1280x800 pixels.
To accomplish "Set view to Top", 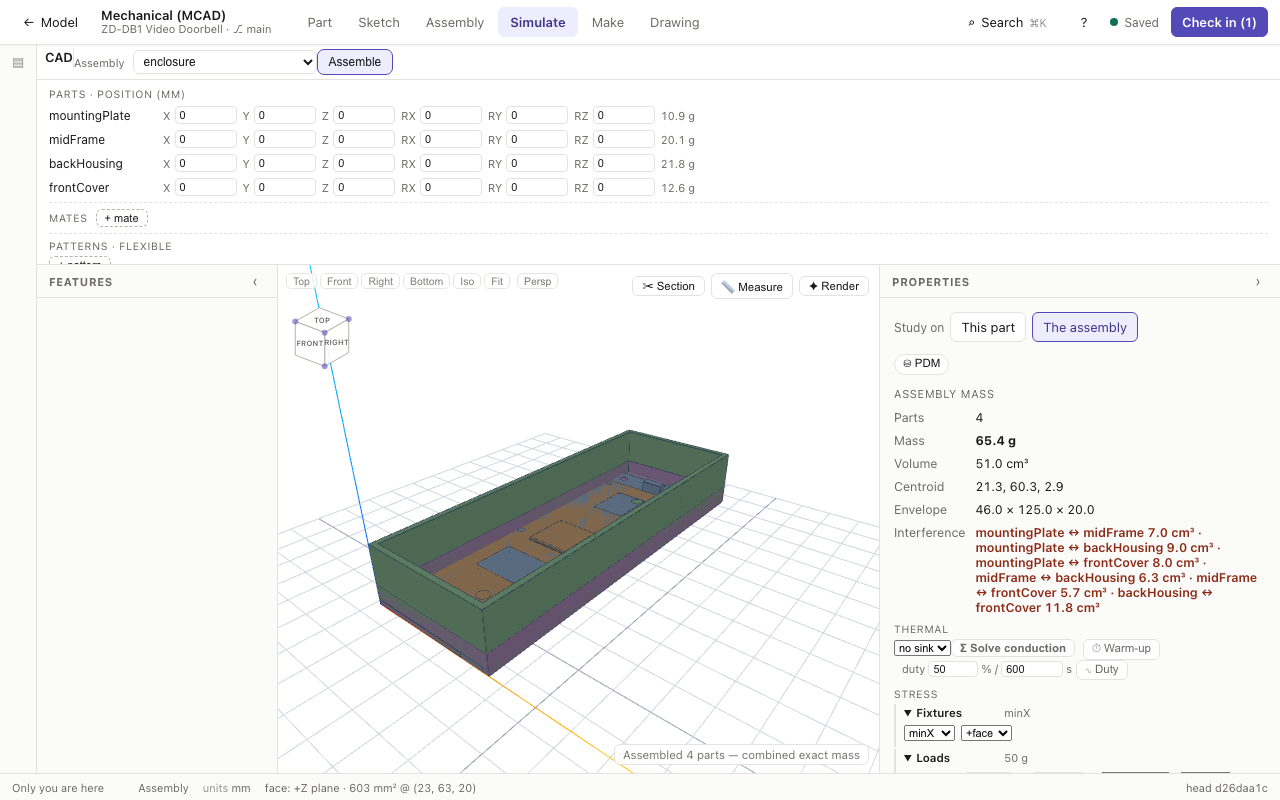I will pos(301,282).
